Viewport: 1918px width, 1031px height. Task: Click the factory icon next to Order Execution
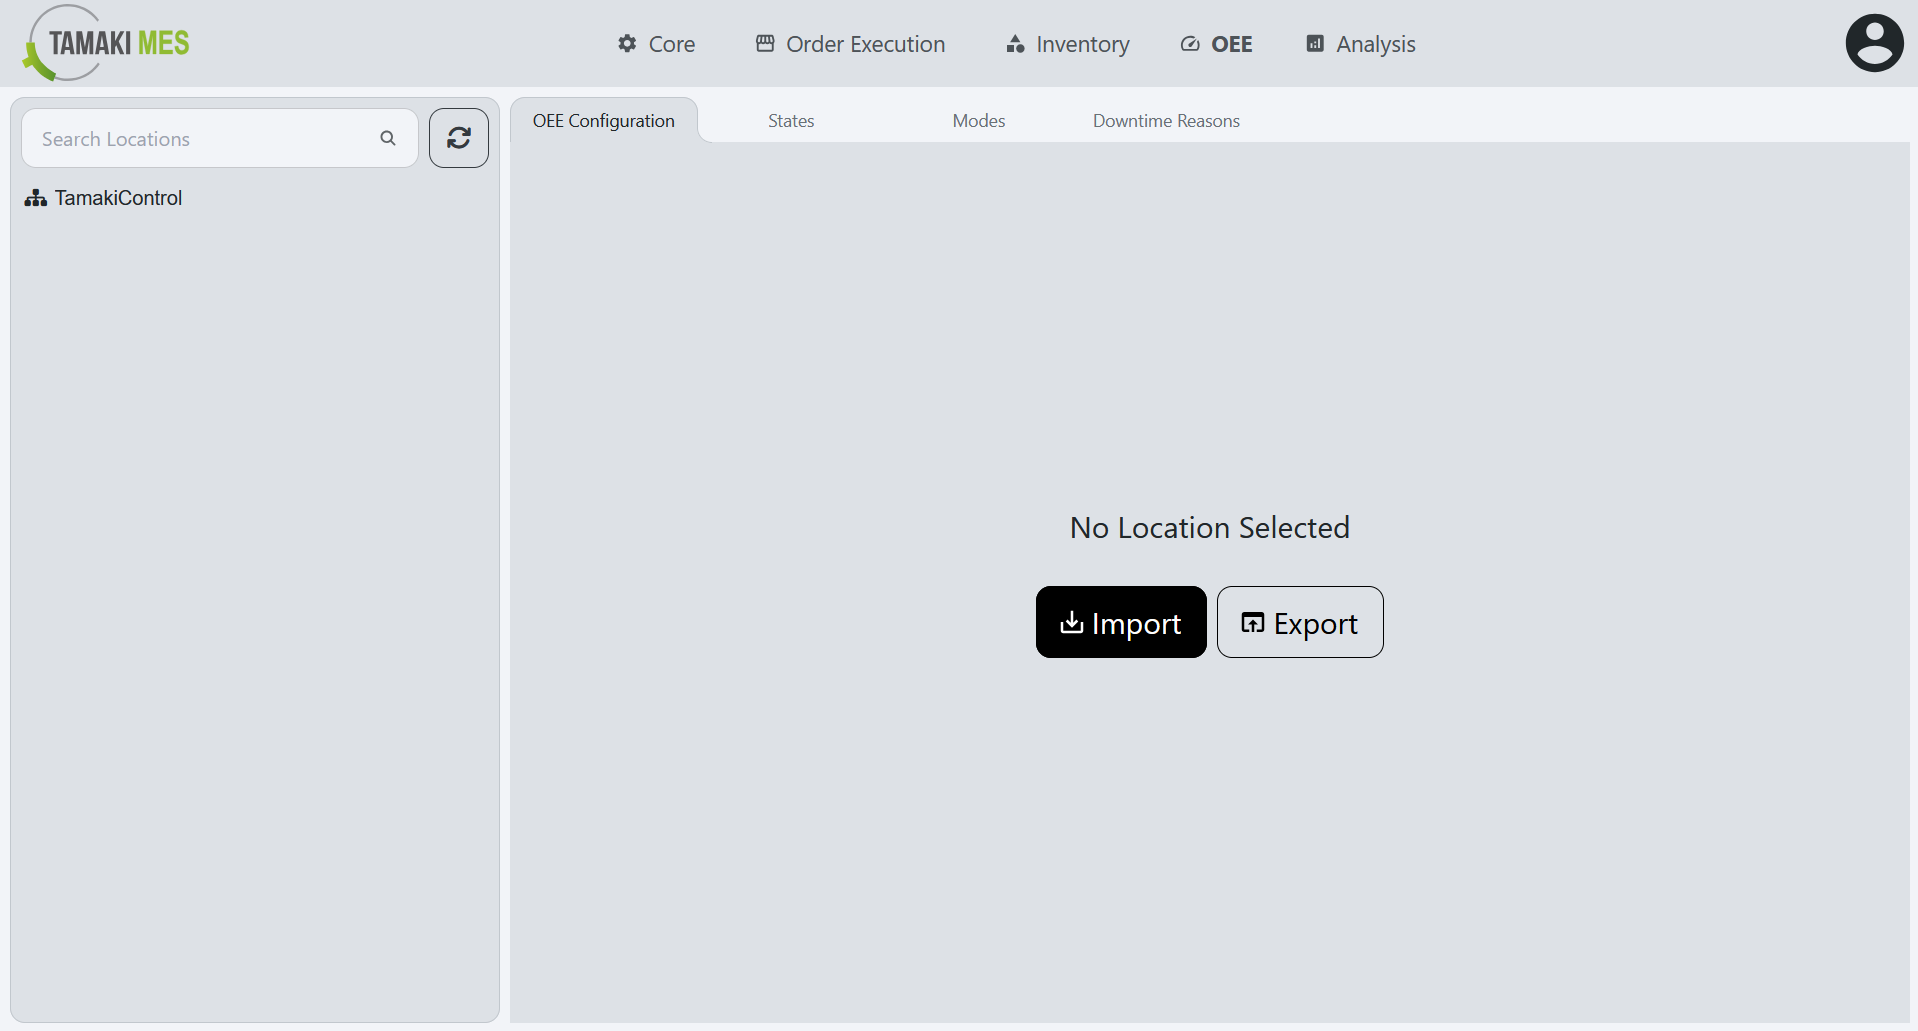pyautogui.click(x=765, y=43)
